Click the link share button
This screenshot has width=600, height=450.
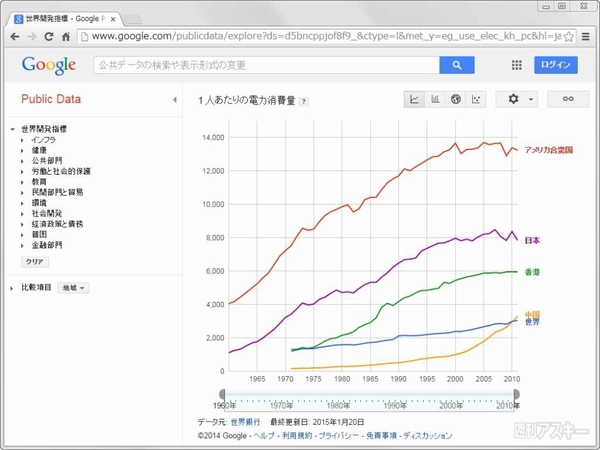[x=568, y=99]
